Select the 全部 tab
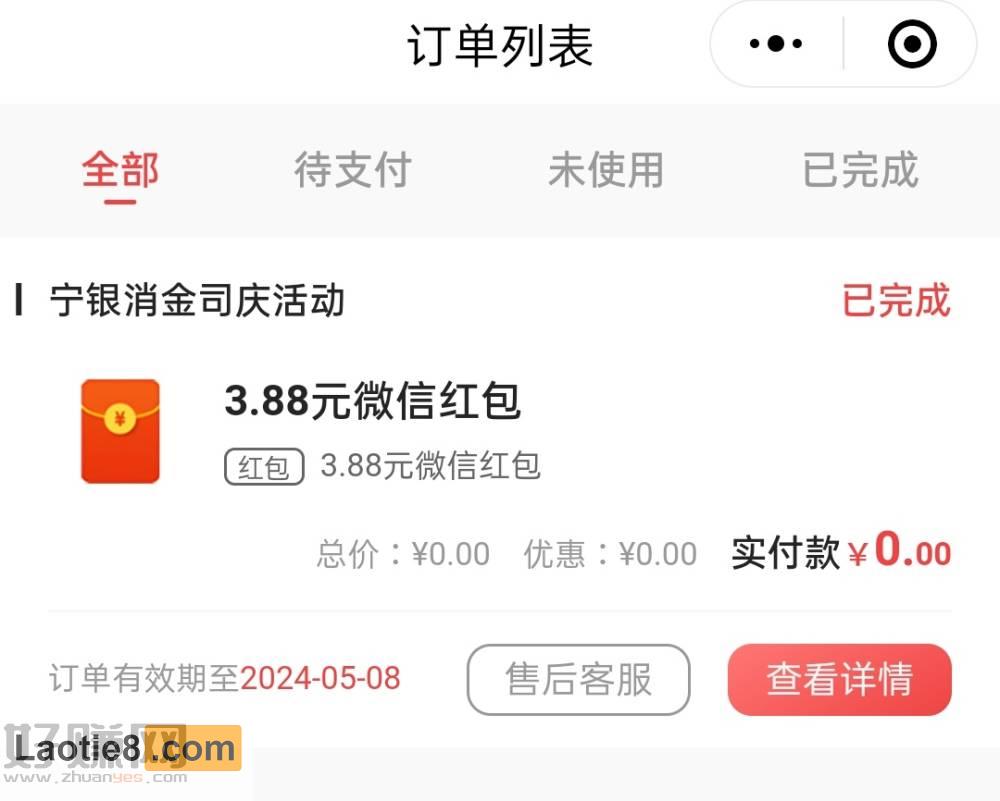 (120, 170)
